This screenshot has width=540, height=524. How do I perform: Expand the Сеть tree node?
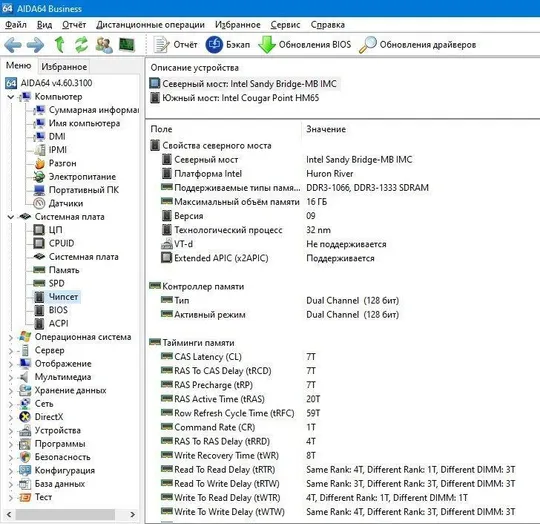tap(11, 404)
